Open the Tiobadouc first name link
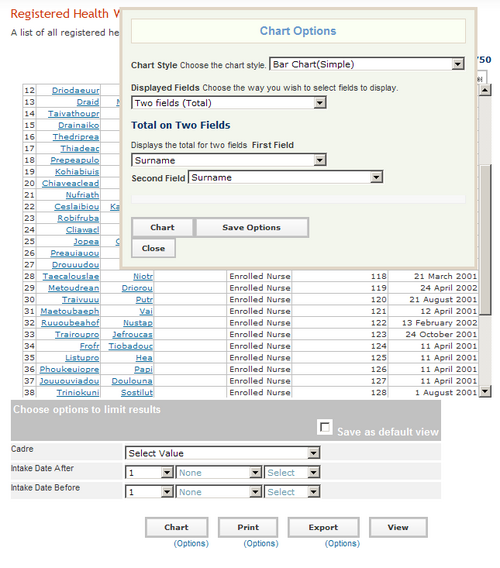This screenshot has width=500, height=568. [130, 346]
